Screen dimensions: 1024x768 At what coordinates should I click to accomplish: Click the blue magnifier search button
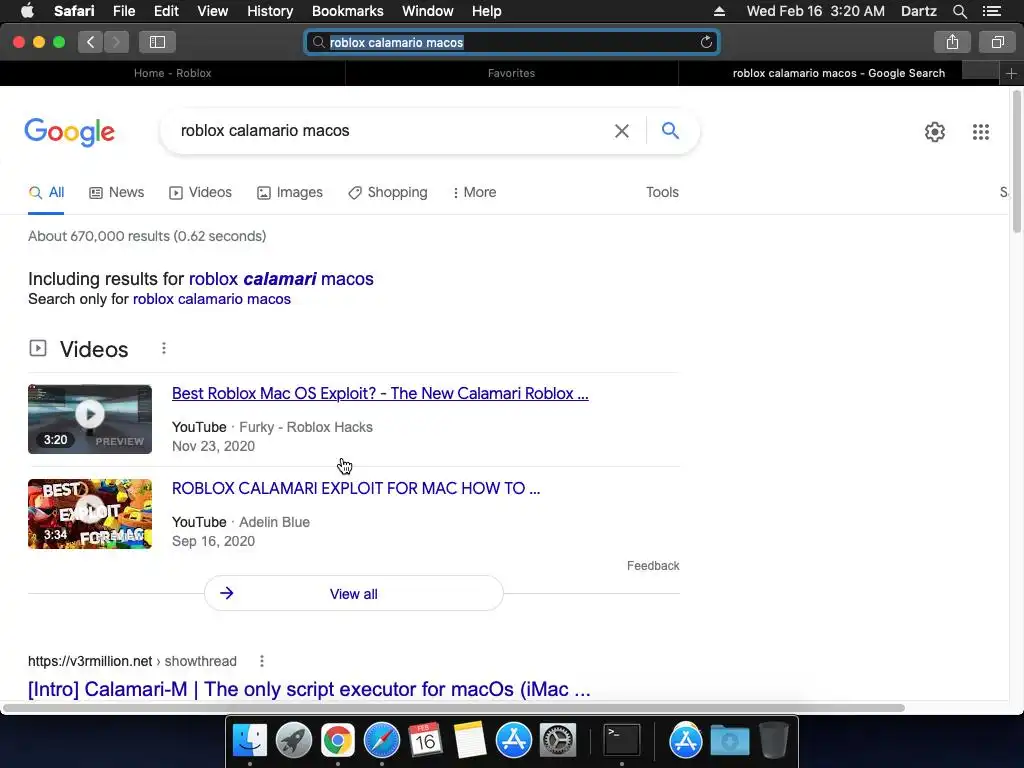click(x=670, y=131)
